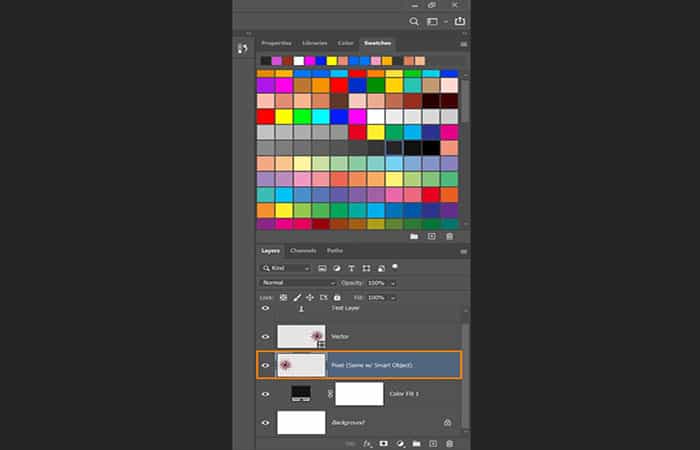Click Color Fill 1 mask link icon

[x=330, y=394]
